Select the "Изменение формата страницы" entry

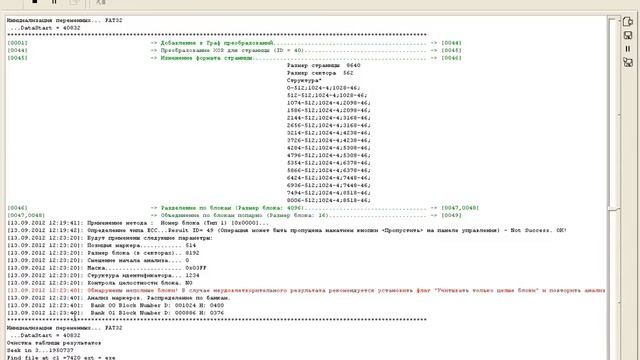click(x=207, y=58)
